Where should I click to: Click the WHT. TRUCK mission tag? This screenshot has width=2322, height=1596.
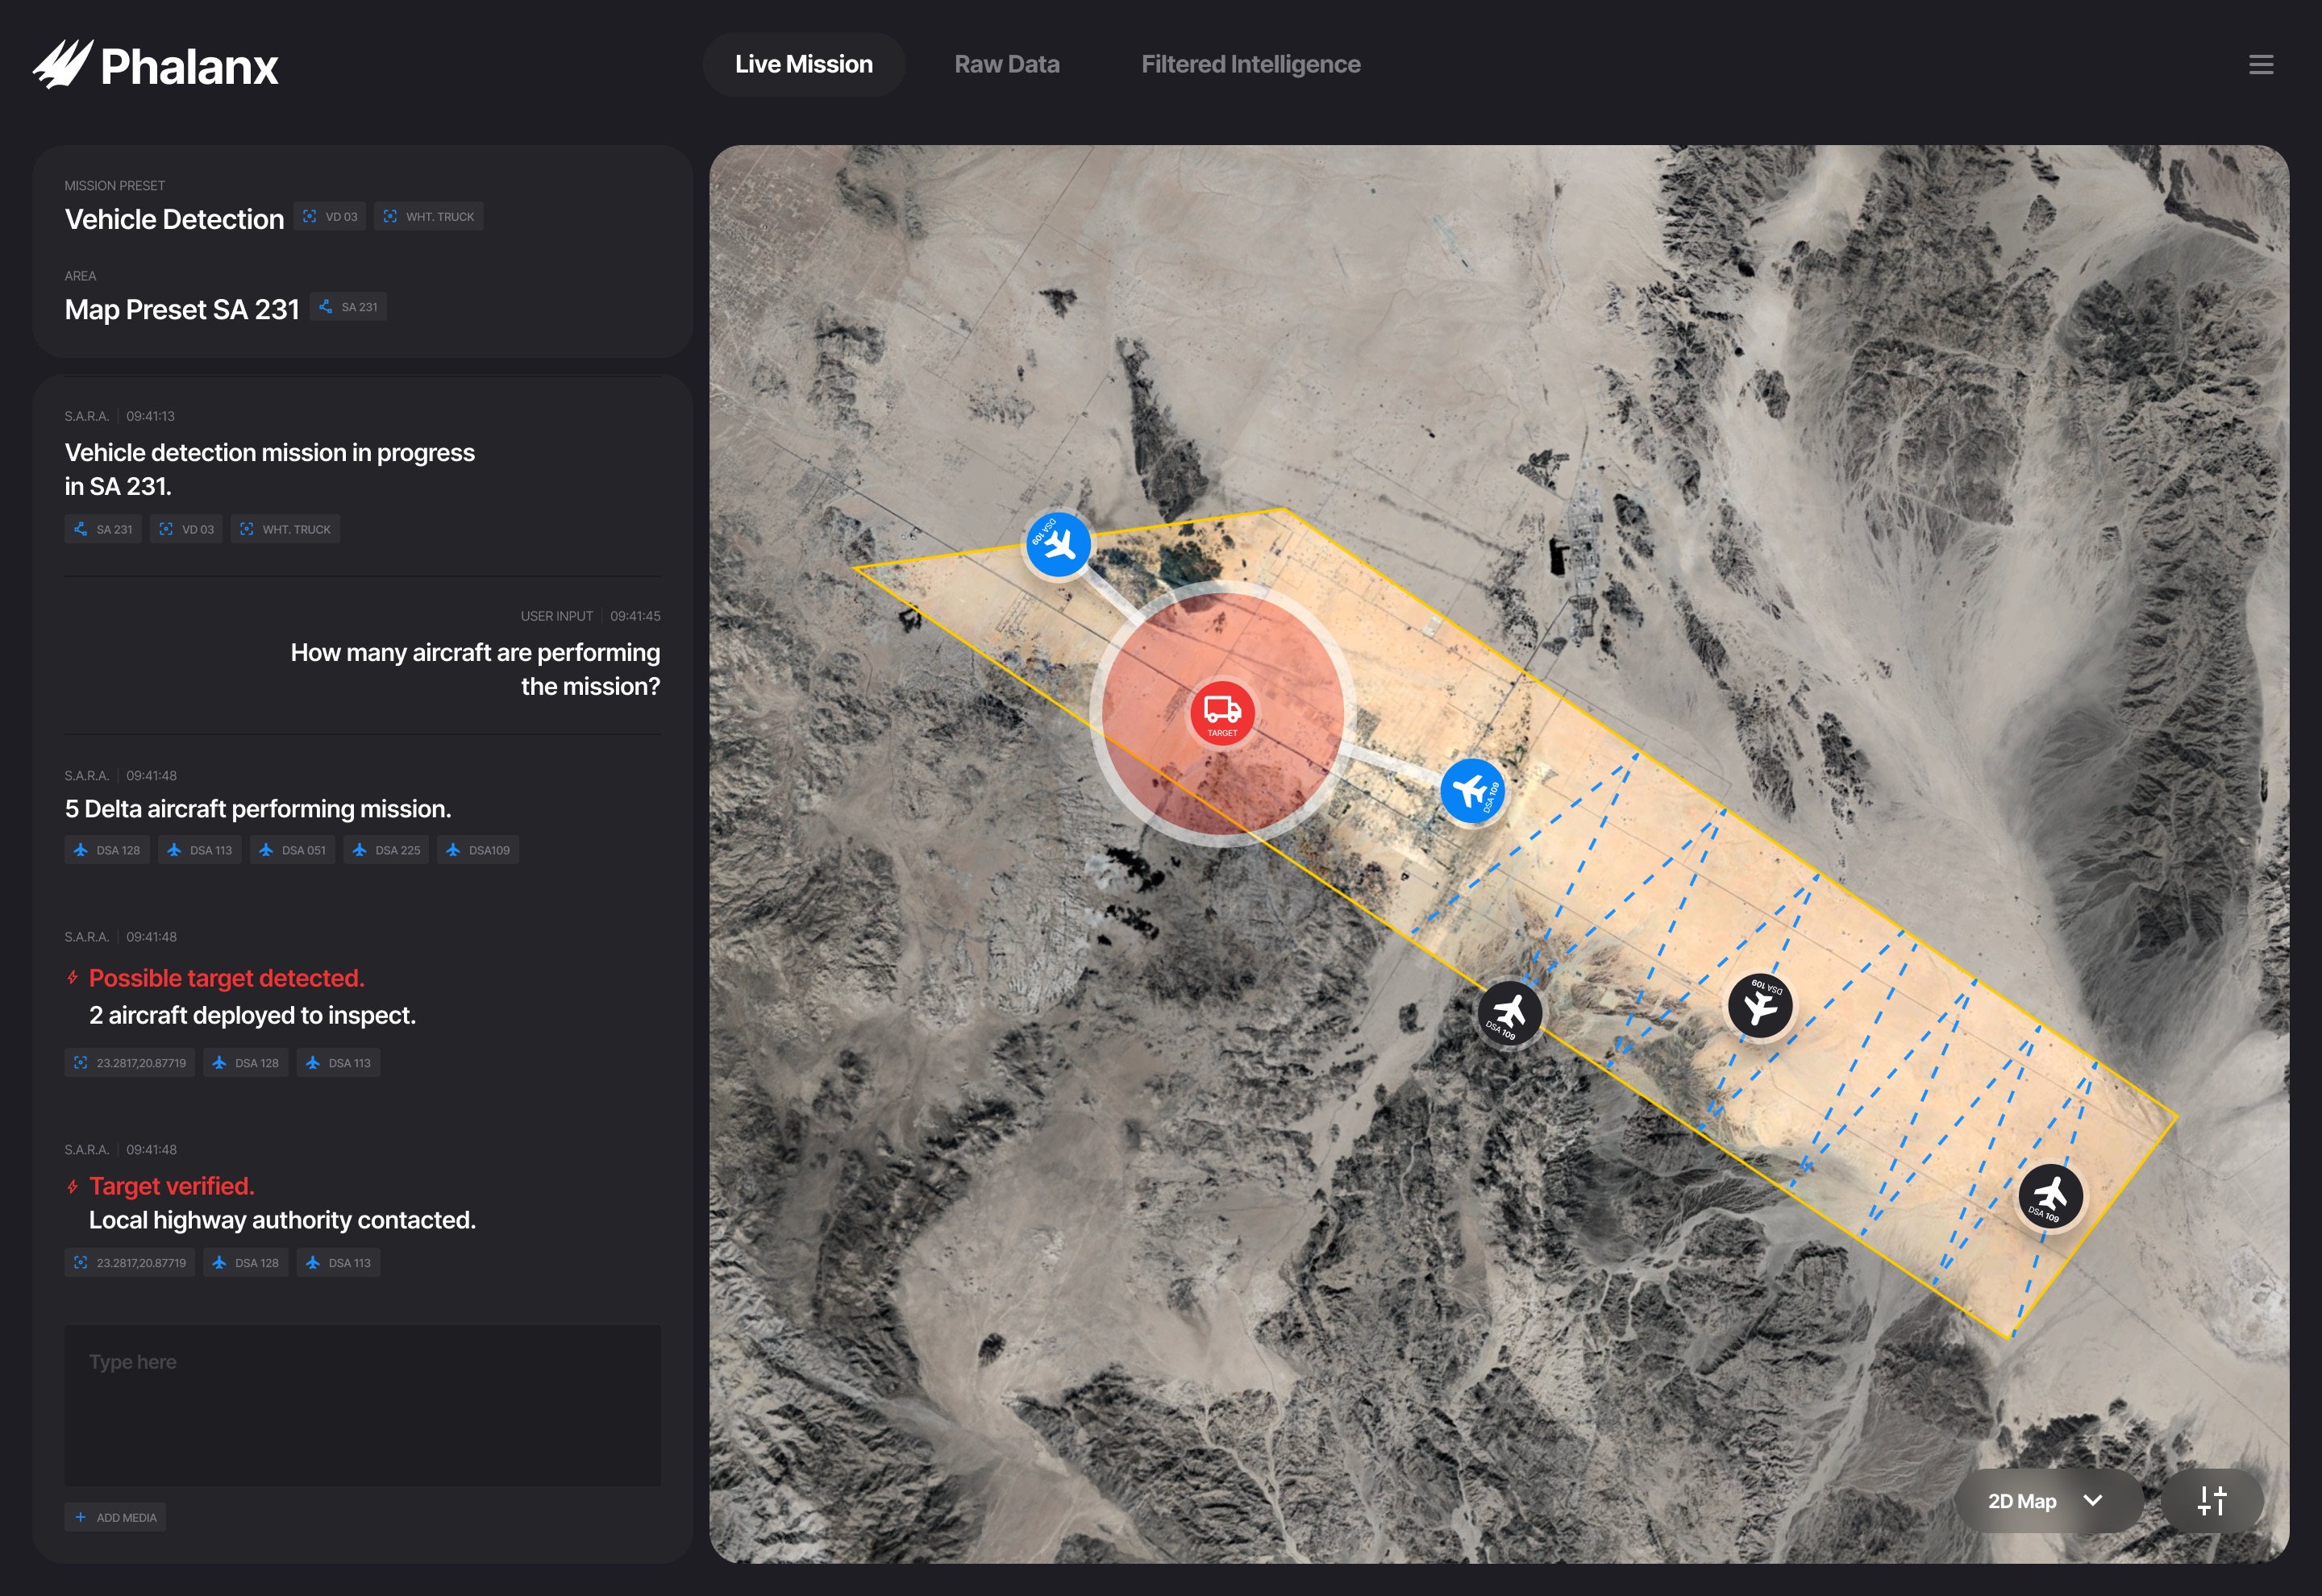coord(428,216)
